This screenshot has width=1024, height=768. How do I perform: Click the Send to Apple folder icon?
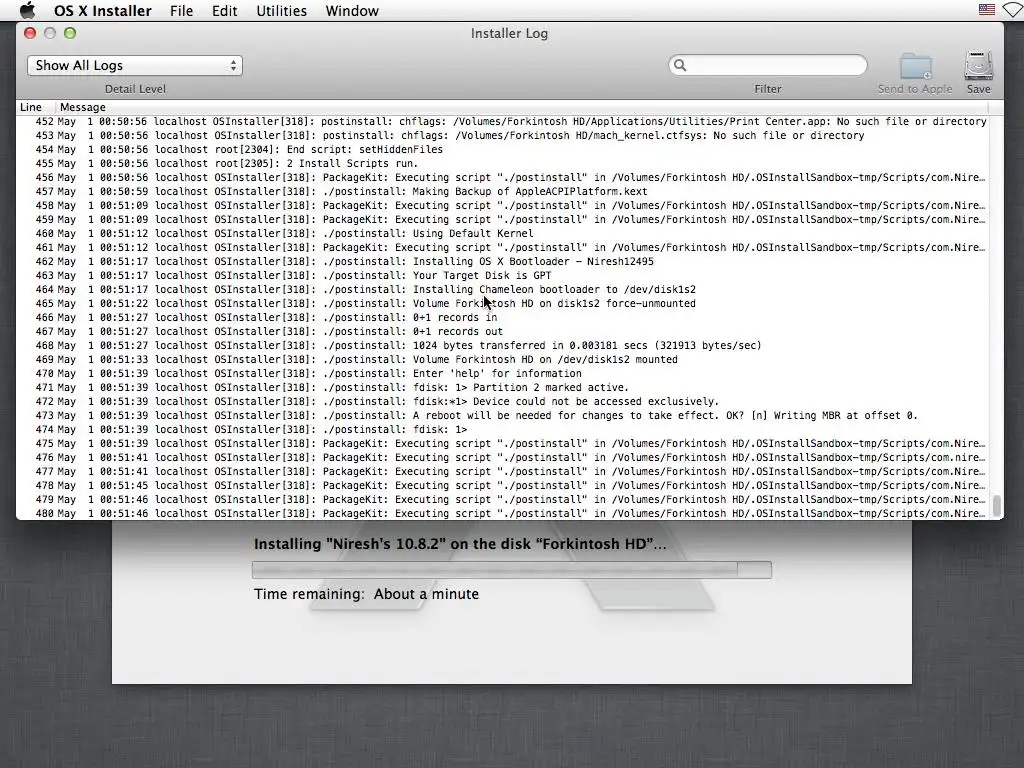[x=915, y=66]
